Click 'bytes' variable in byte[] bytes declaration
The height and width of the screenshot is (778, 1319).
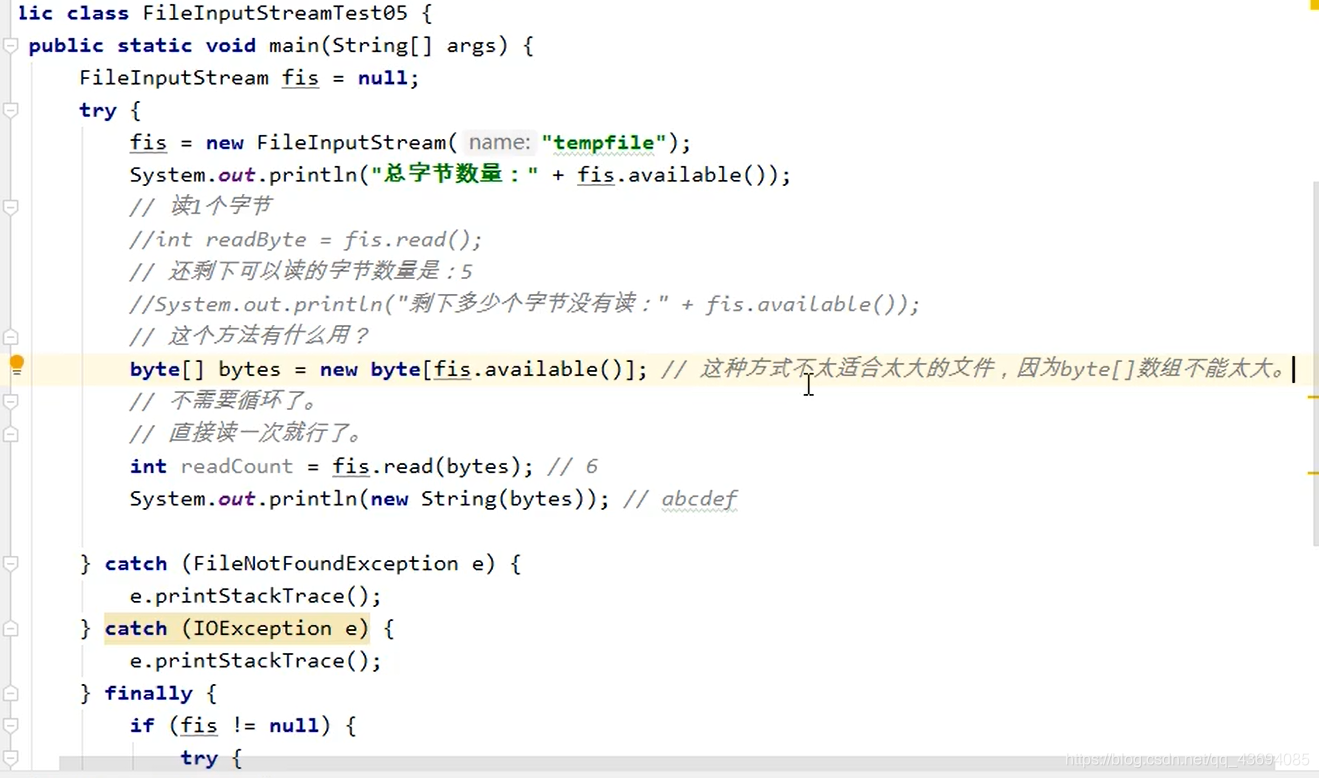tap(250, 369)
